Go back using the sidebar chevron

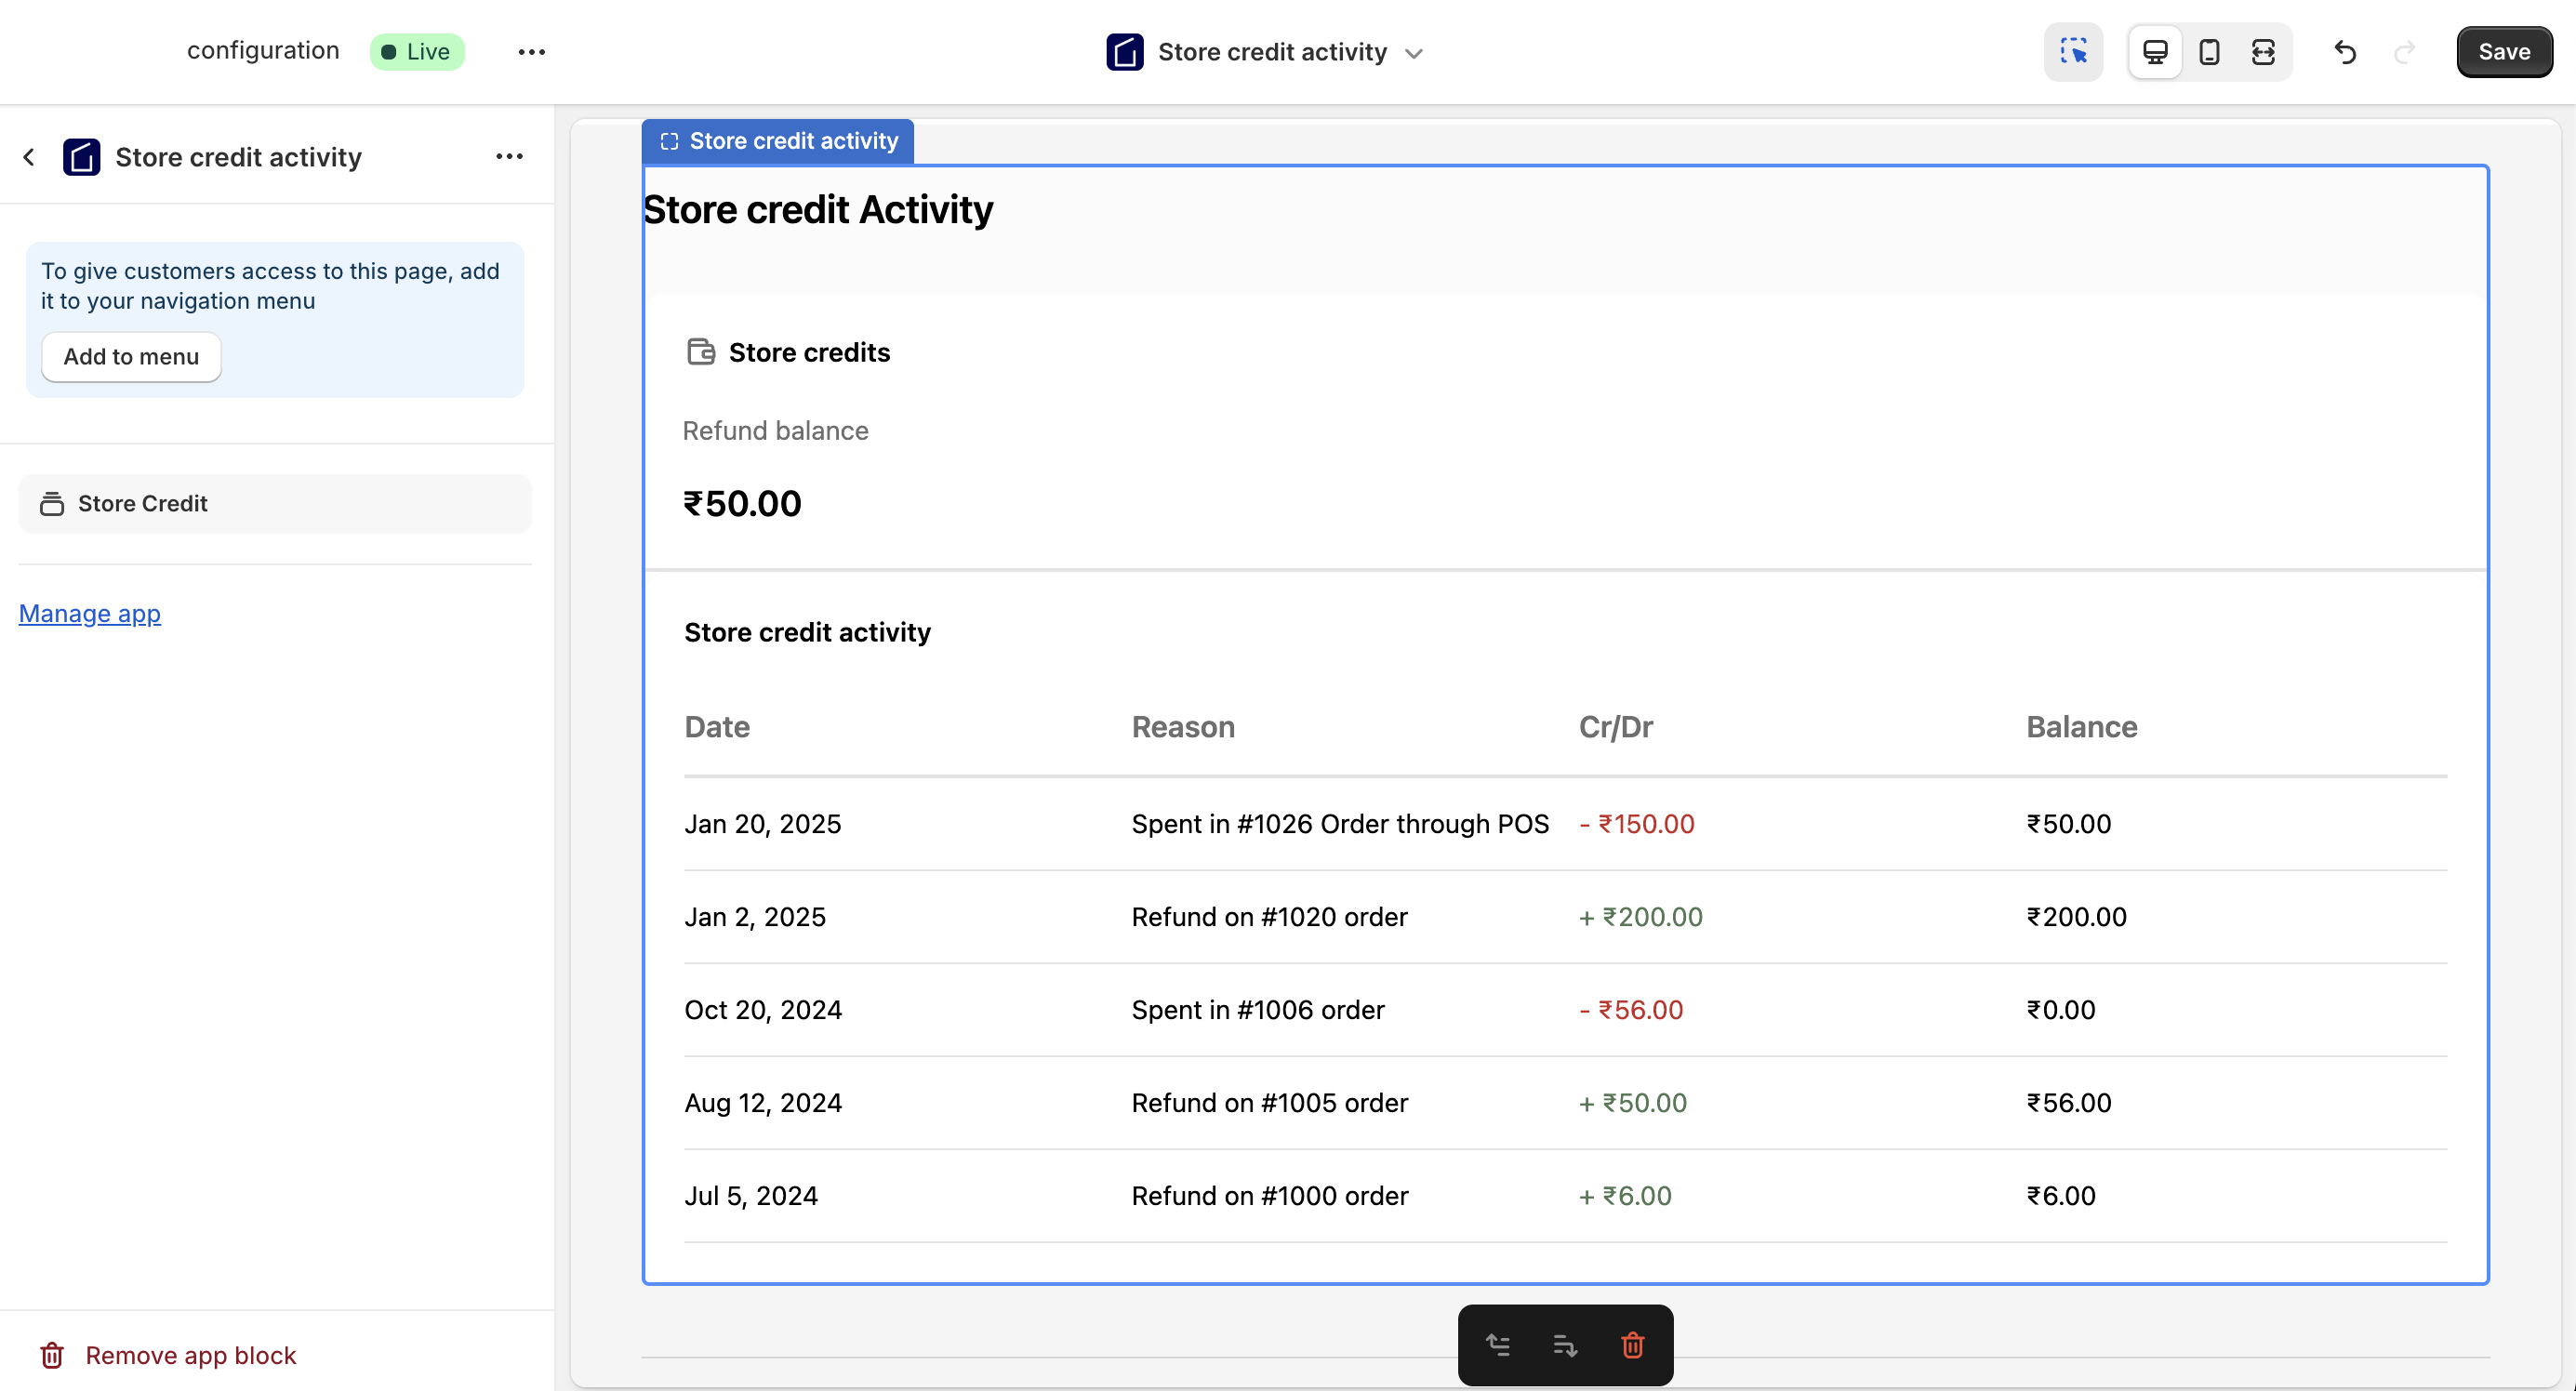click(x=29, y=157)
